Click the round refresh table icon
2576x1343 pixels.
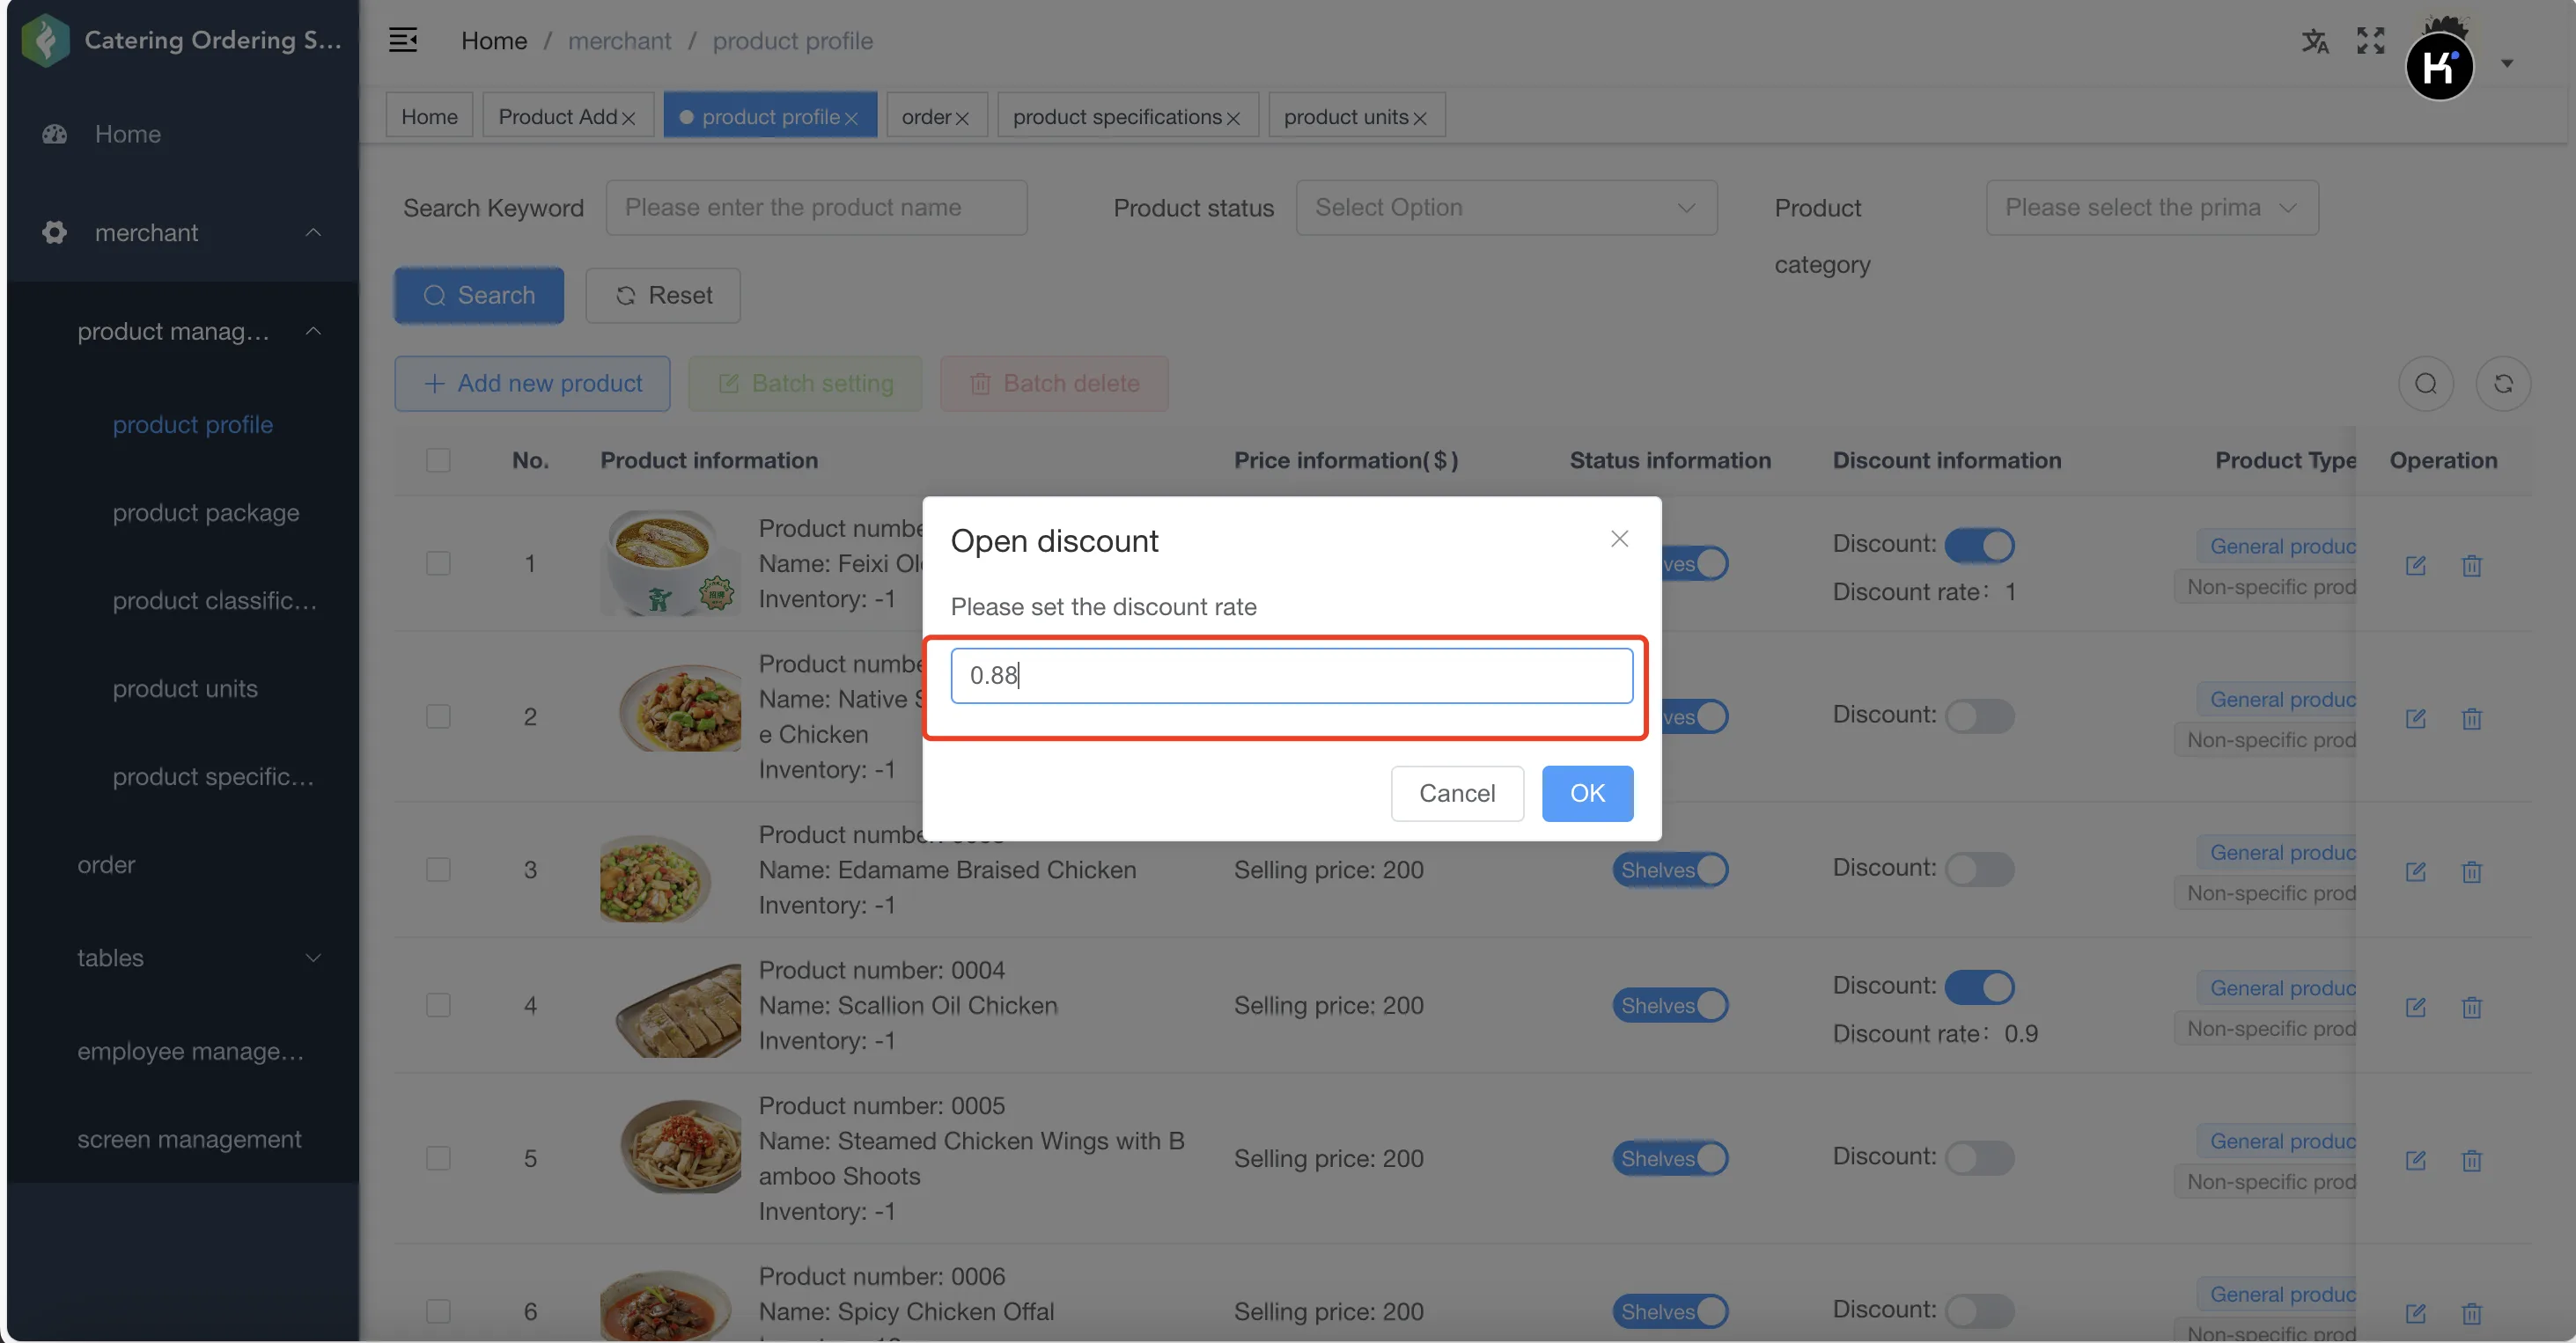(x=2503, y=384)
